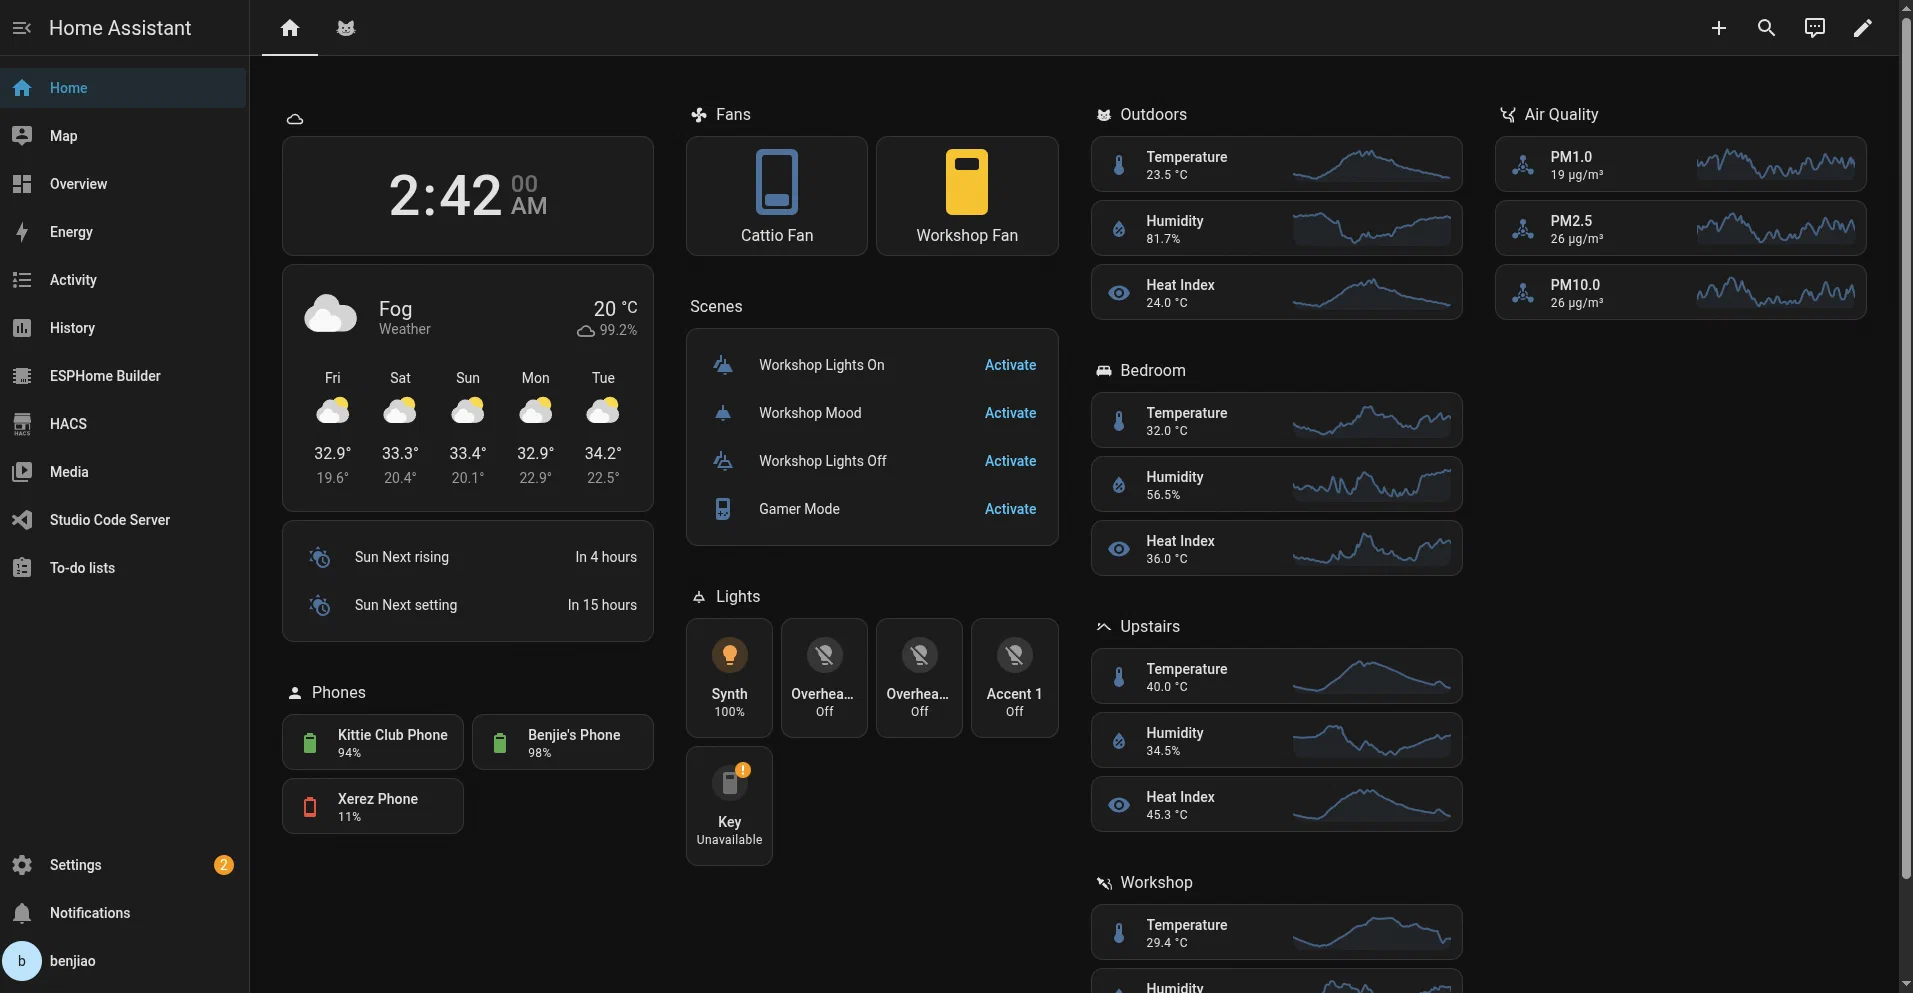The image size is (1913, 993).
Task: Toggle the Cattio Fan
Action: tap(776, 195)
